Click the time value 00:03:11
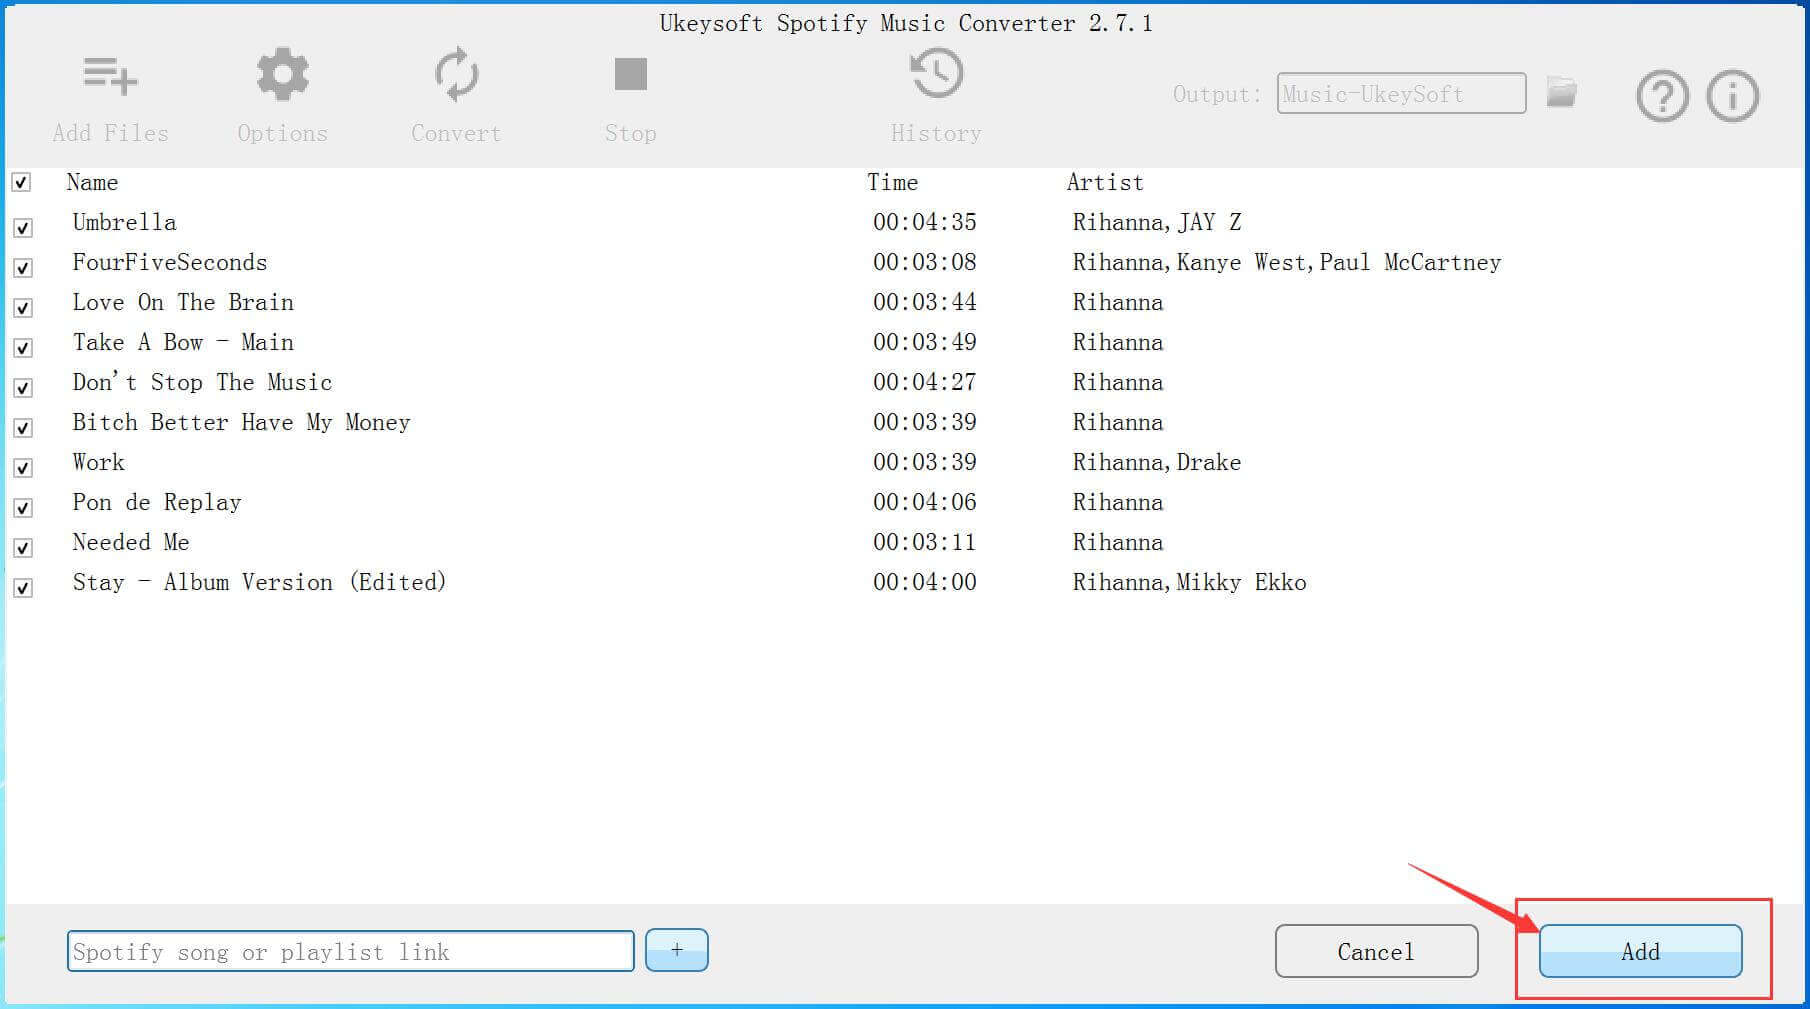 [x=925, y=542]
